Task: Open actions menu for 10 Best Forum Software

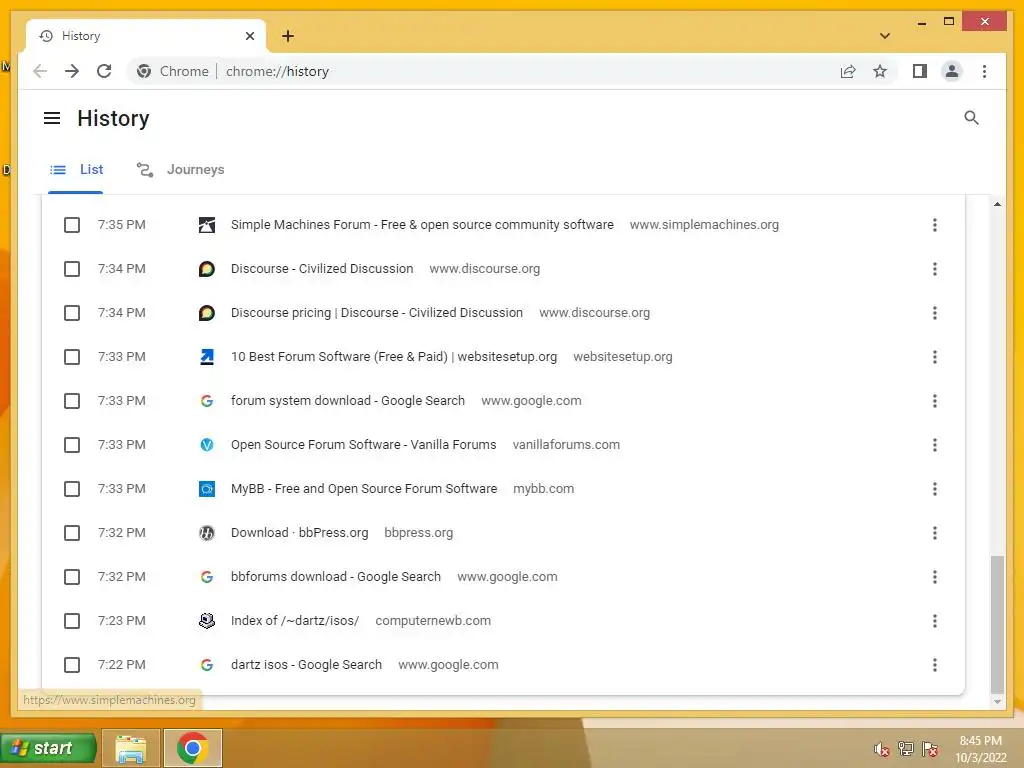Action: click(x=935, y=357)
